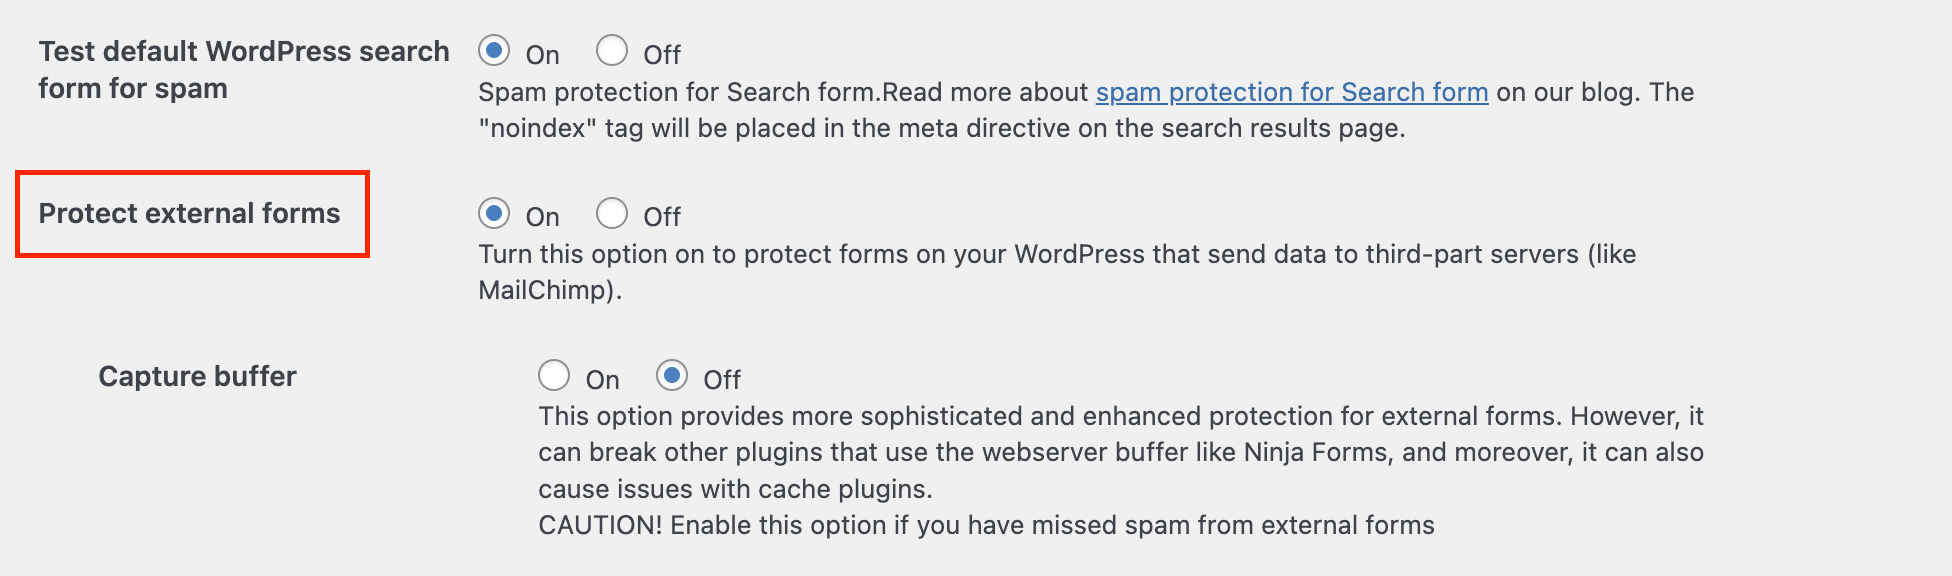Click 'On' text label of search form setting

coord(543,55)
